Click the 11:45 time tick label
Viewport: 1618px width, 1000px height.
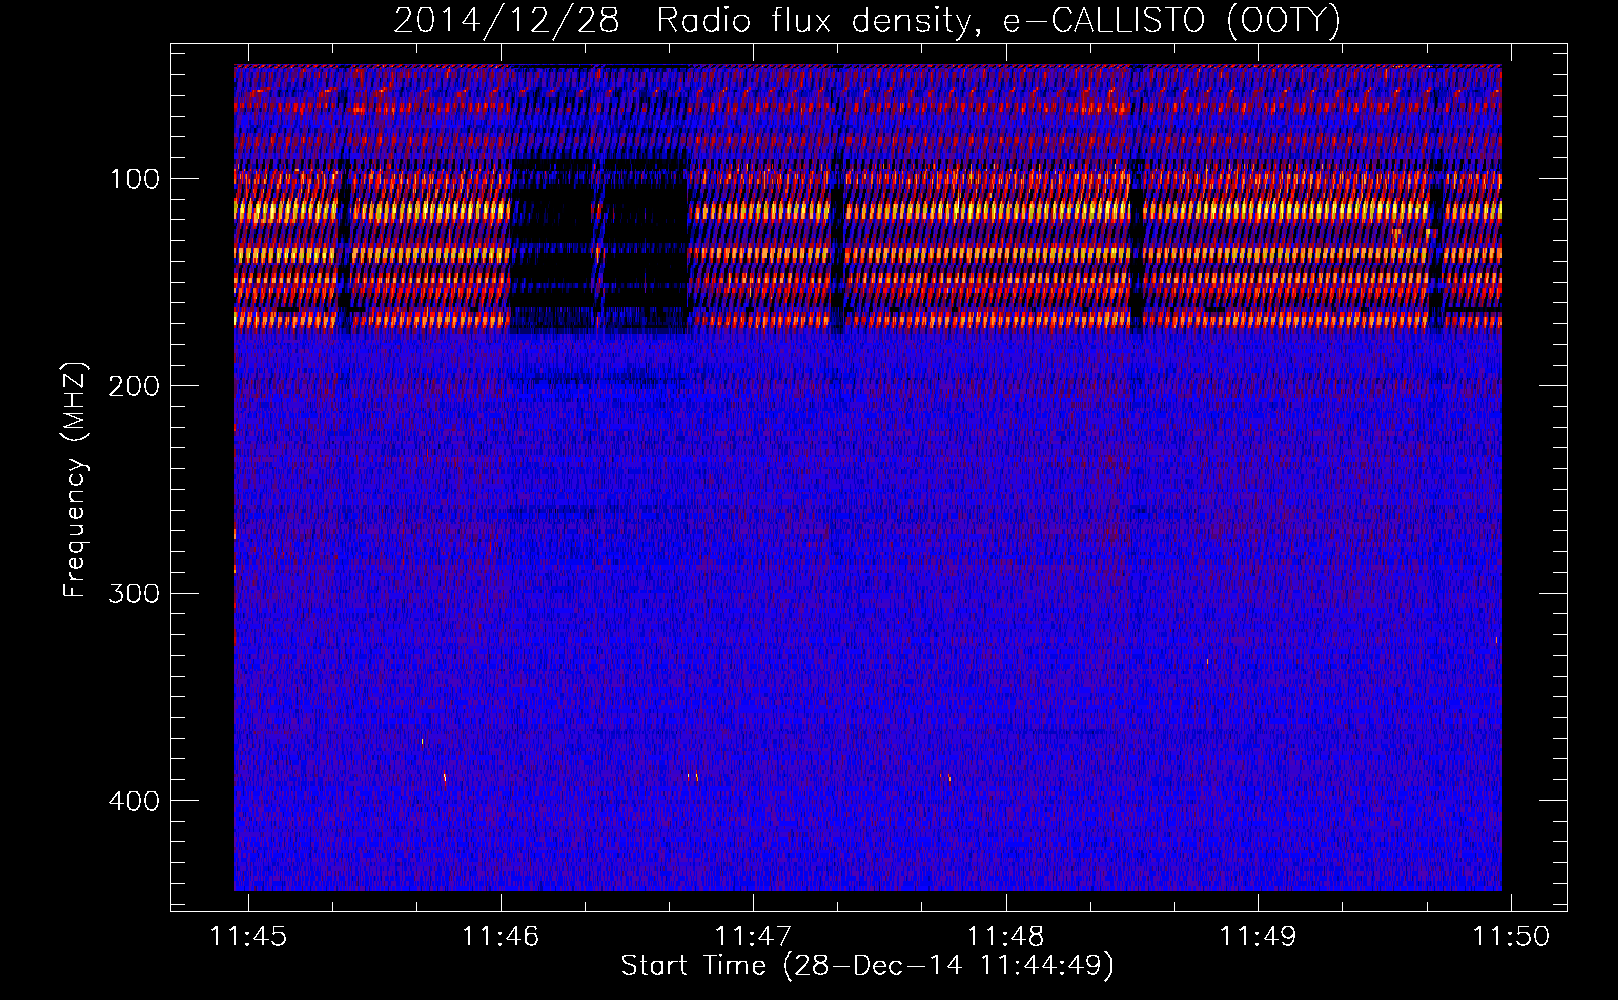(248, 936)
